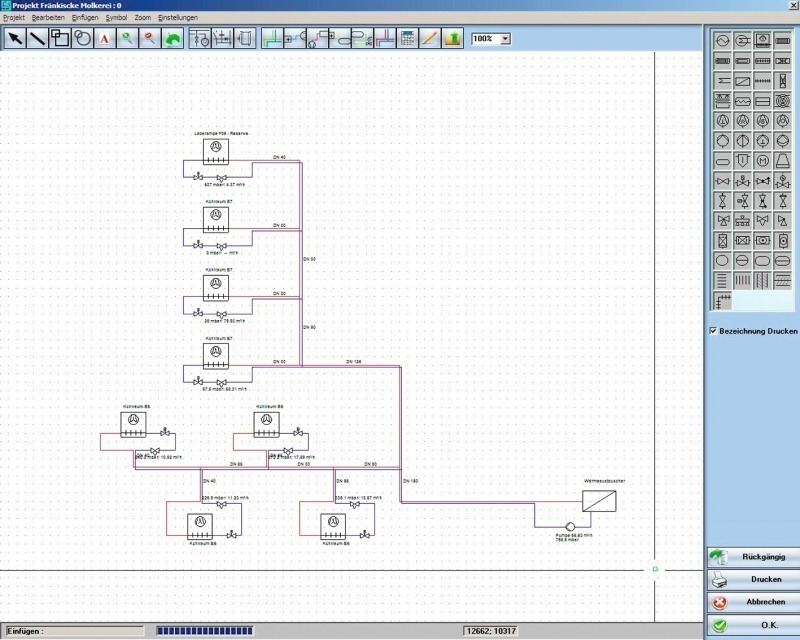Pick the shield with letter I symbol
Viewport: 800px width, 640px height.
[x=742, y=161]
